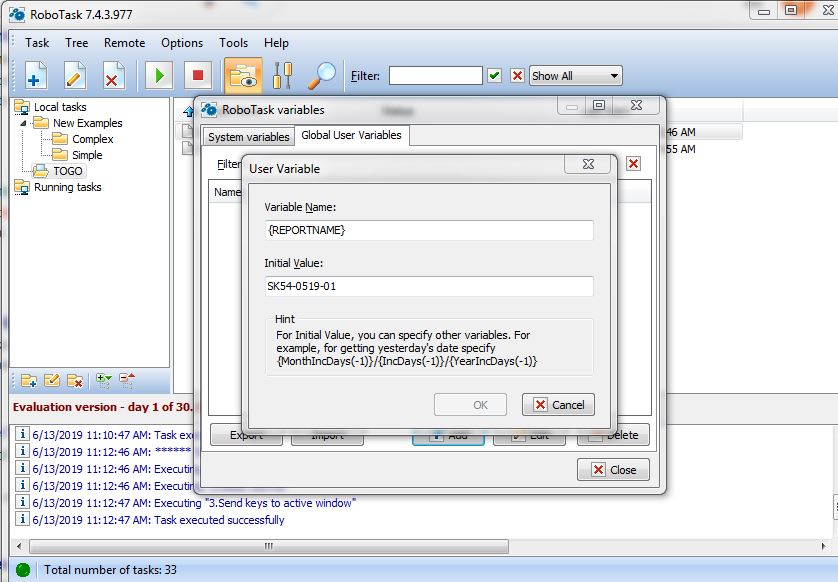The height and width of the screenshot is (582, 838).
Task: Open the Task menu
Action: (x=37, y=43)
